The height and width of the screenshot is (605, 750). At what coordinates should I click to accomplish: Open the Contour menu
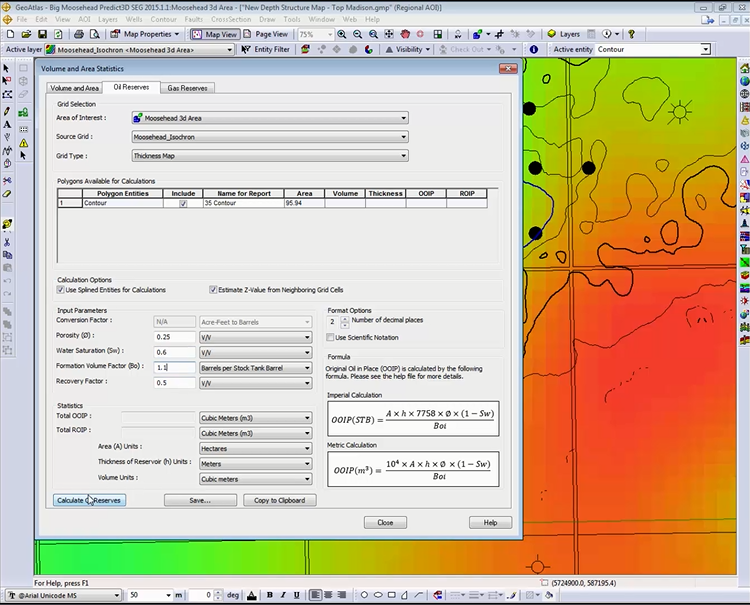click(164, 19)
